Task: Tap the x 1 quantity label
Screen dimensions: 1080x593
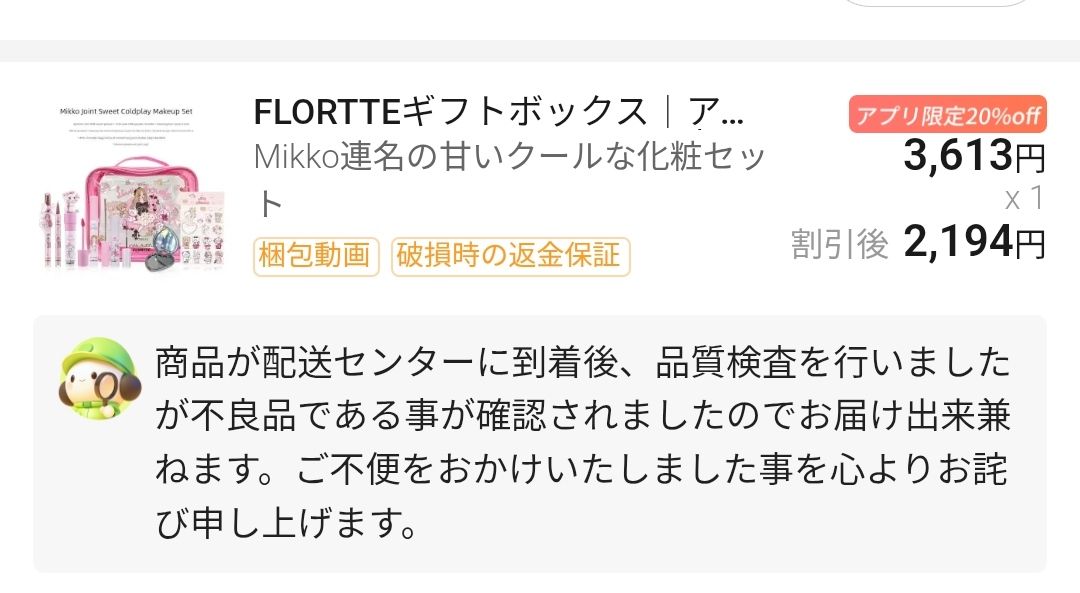Action: [1023, 199]
